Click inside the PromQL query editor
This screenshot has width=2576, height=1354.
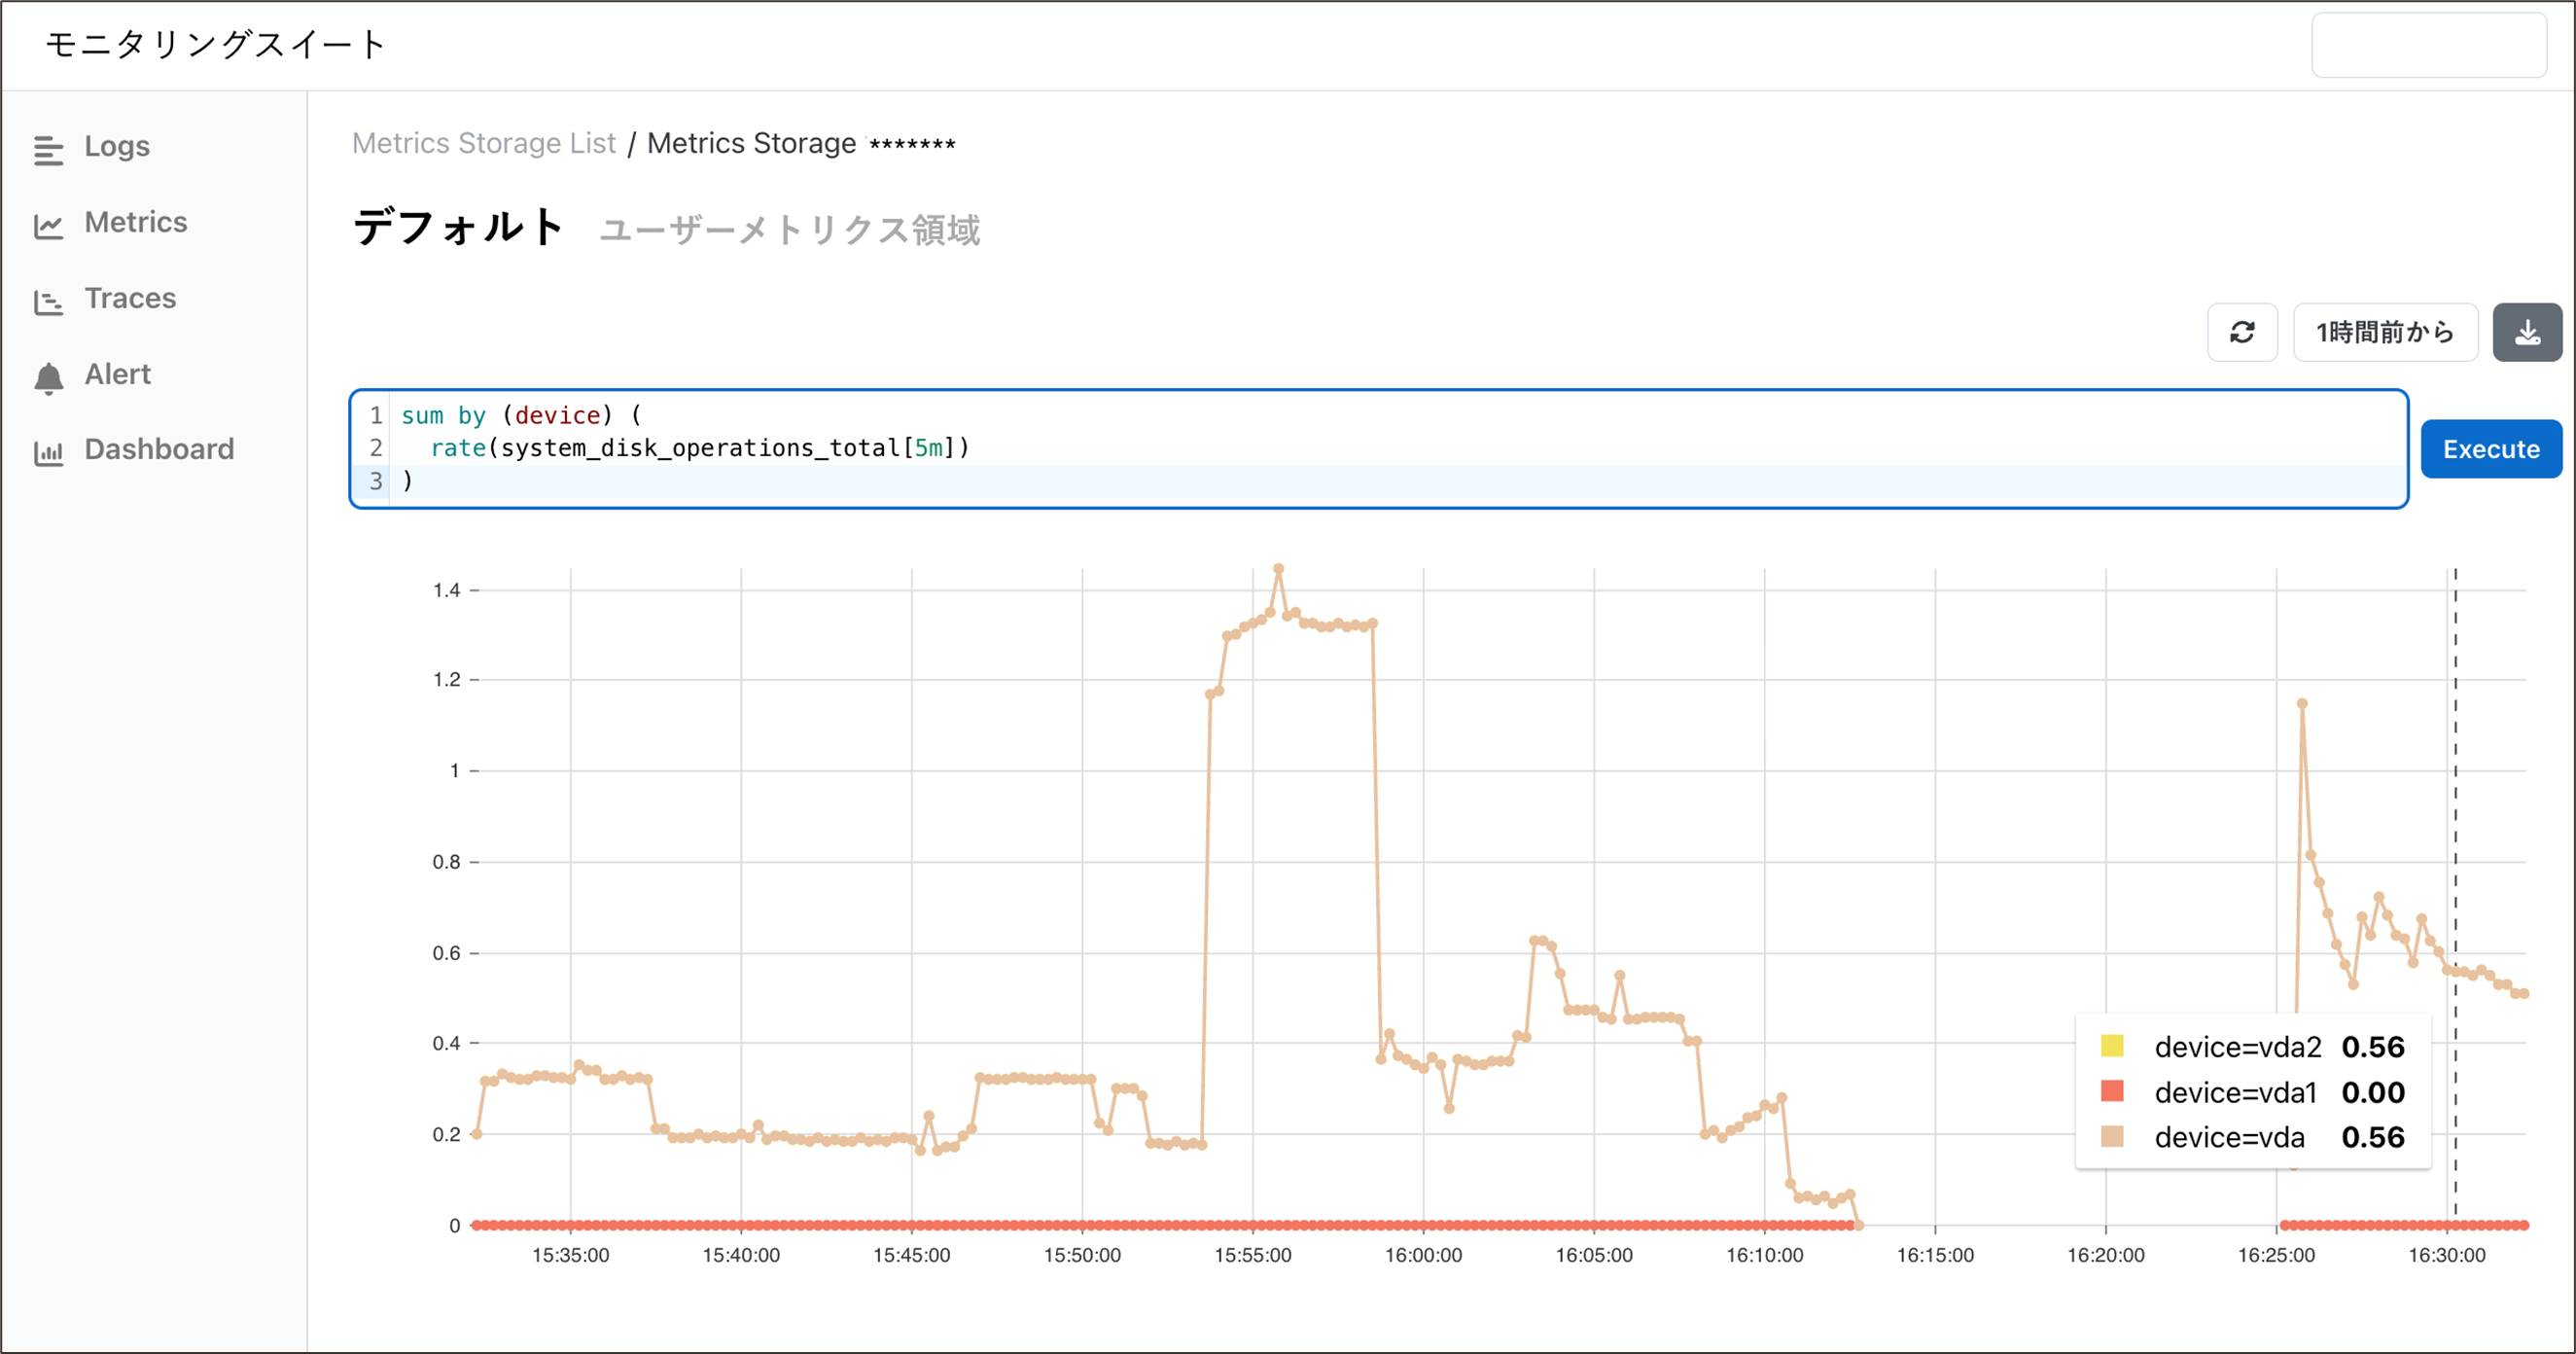click(1400, 449)
